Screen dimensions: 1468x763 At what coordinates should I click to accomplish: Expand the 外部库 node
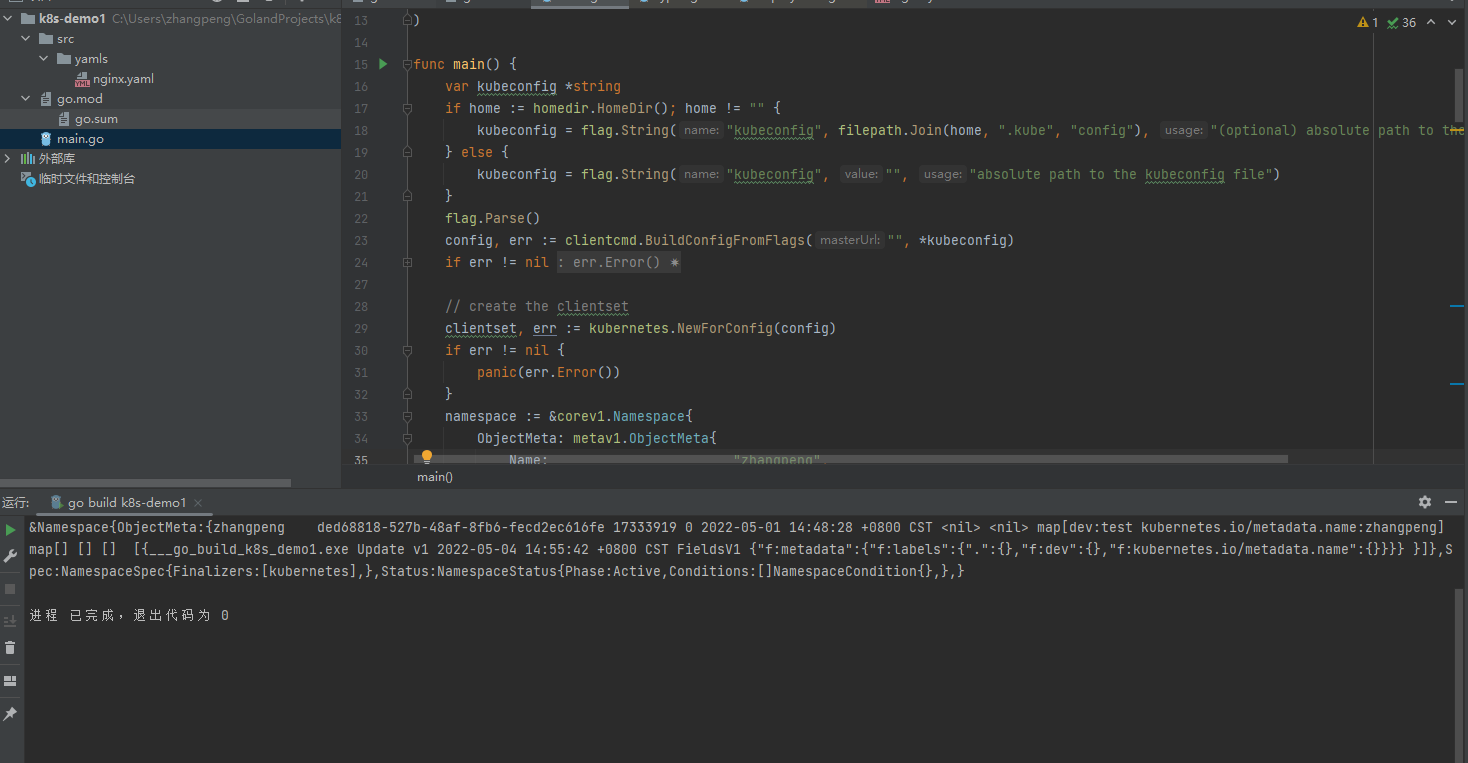pyautogui.click(x=8, y=159)
